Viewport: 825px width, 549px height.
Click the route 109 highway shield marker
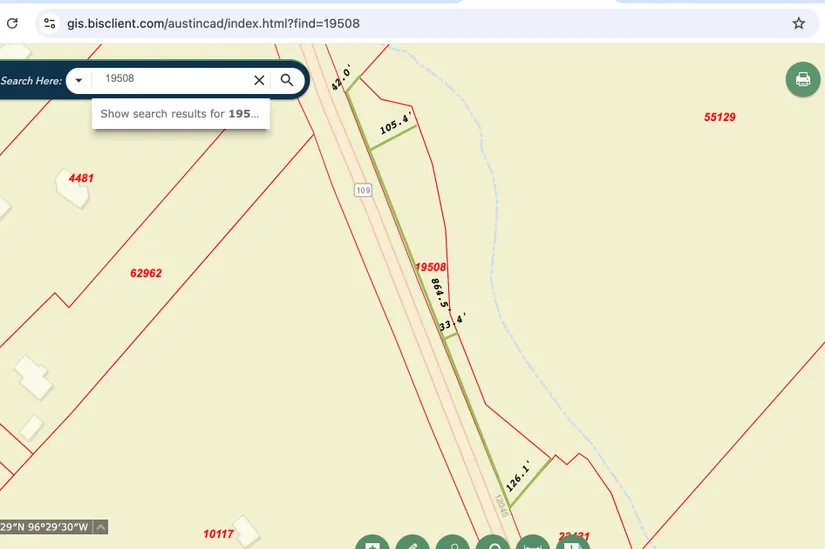(362, 189)
